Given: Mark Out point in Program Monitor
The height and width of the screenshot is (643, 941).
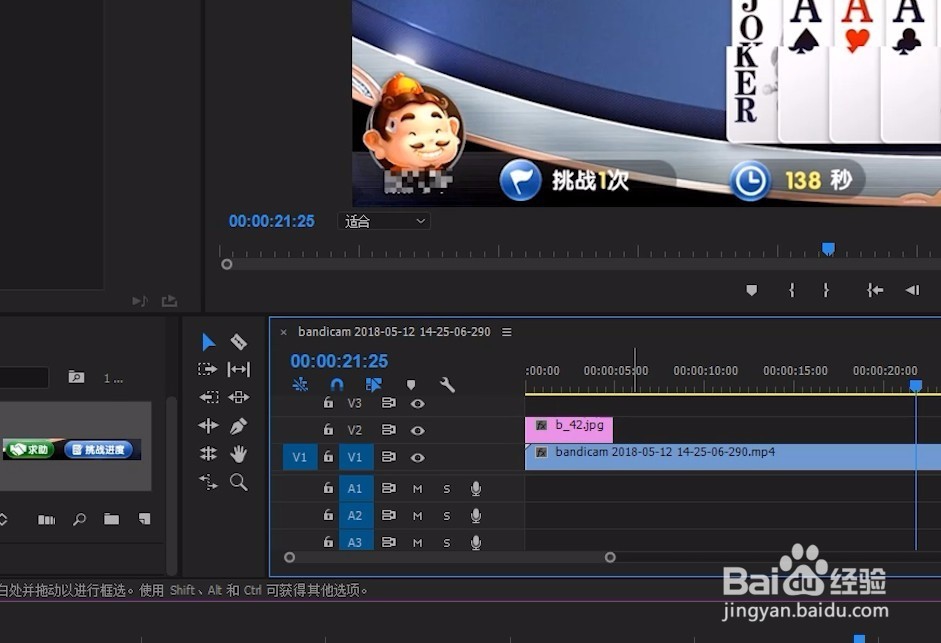Looking at the screenshot, I should 826,291.
